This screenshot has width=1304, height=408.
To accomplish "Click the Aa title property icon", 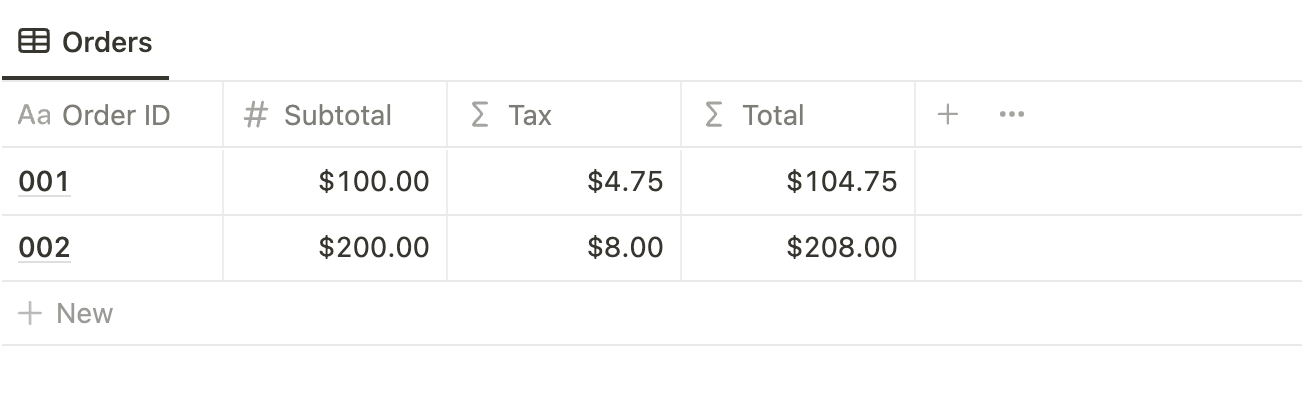I will 34,115.
